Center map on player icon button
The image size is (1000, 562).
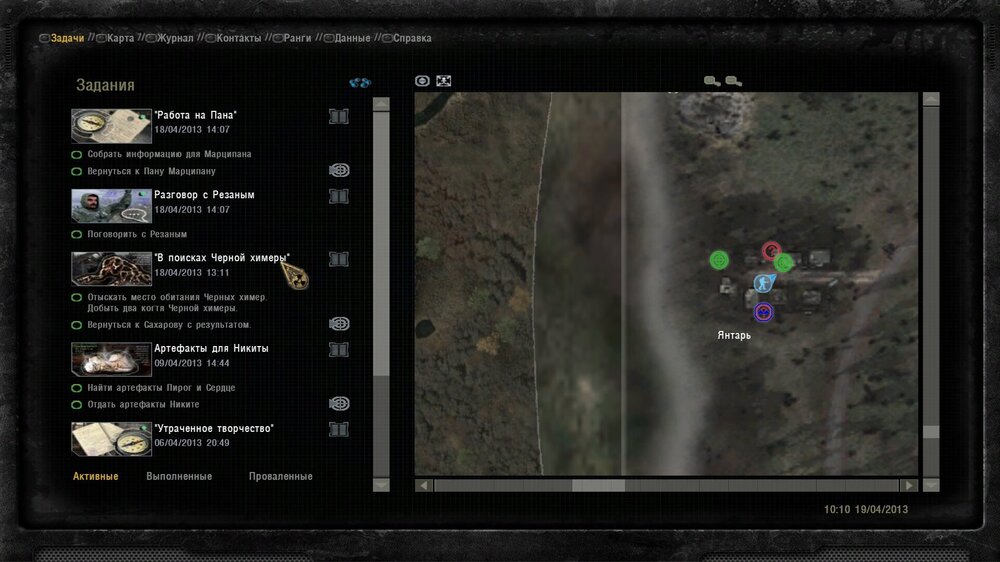pos(422,81)
